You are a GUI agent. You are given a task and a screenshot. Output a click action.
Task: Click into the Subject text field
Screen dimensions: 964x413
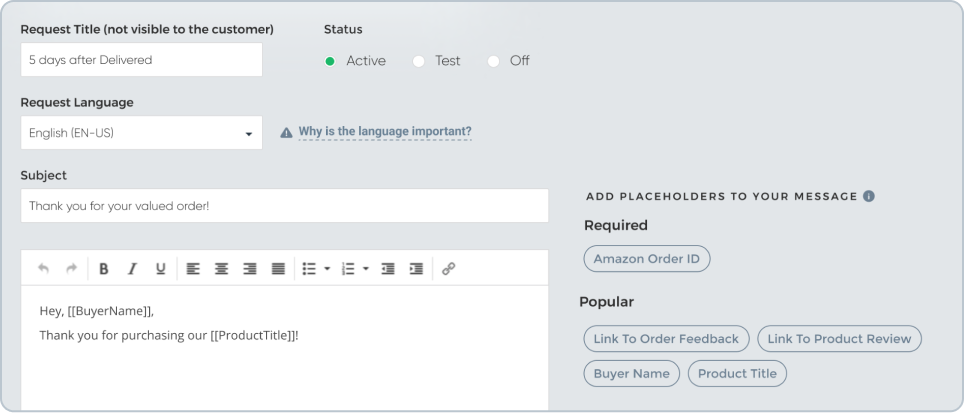pos(284,206)
